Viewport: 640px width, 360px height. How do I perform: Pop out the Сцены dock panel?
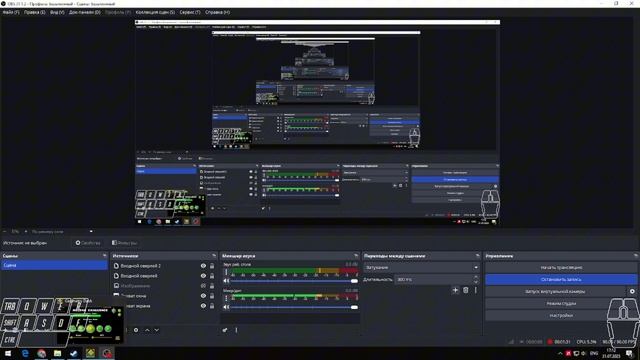104,256
